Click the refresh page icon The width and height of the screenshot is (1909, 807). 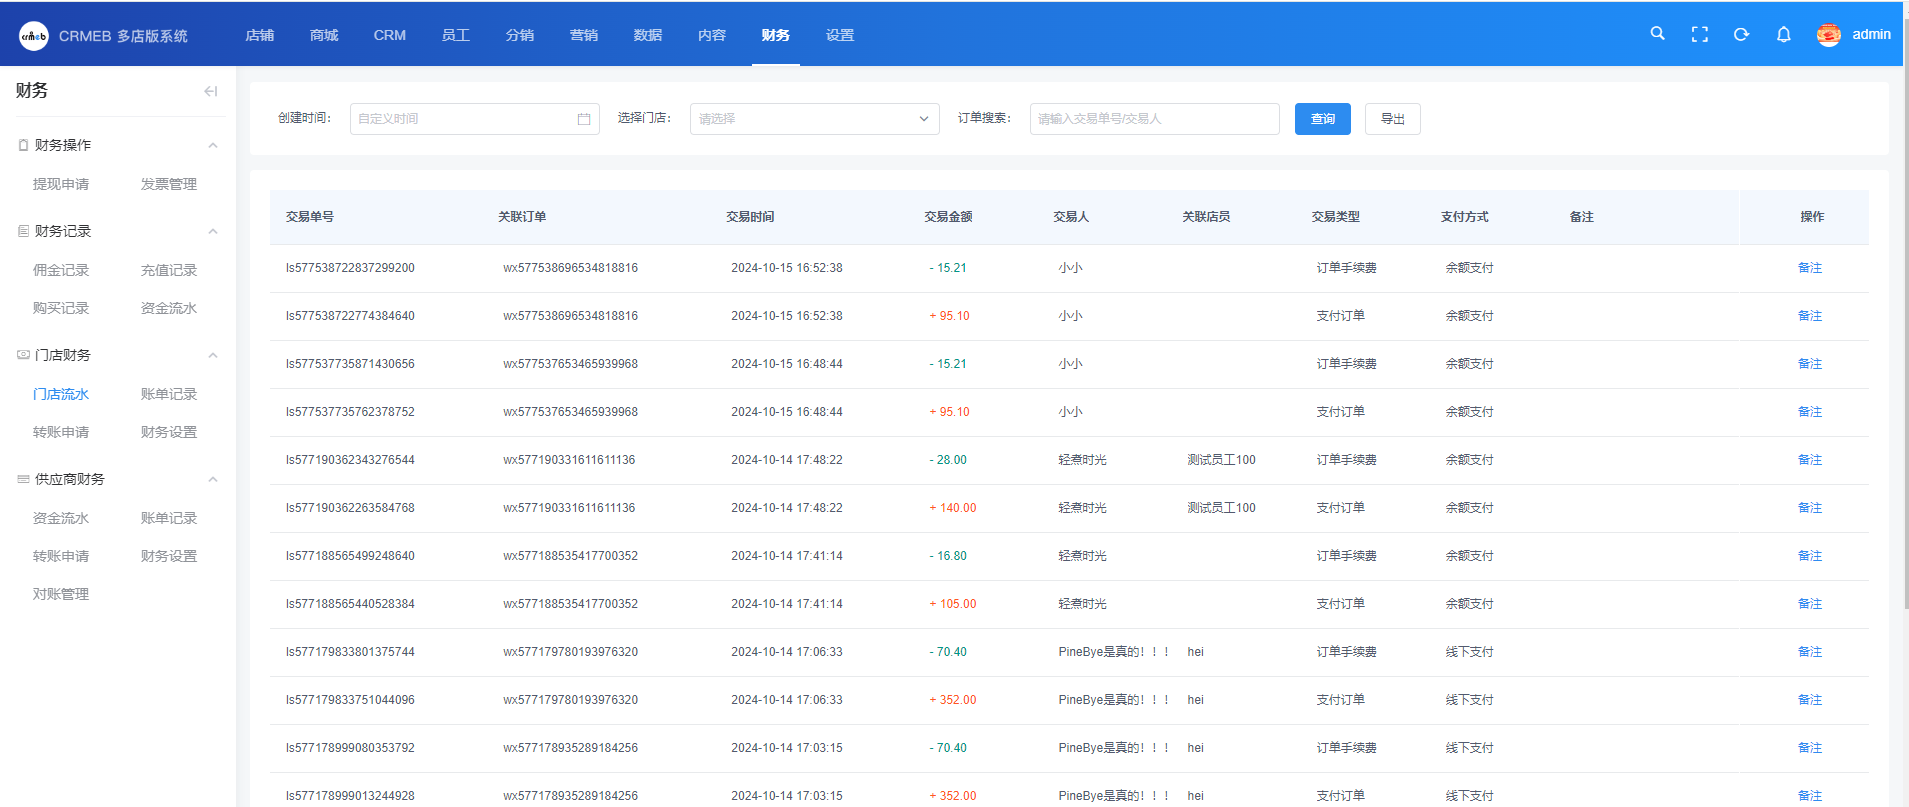[1741, 35]
